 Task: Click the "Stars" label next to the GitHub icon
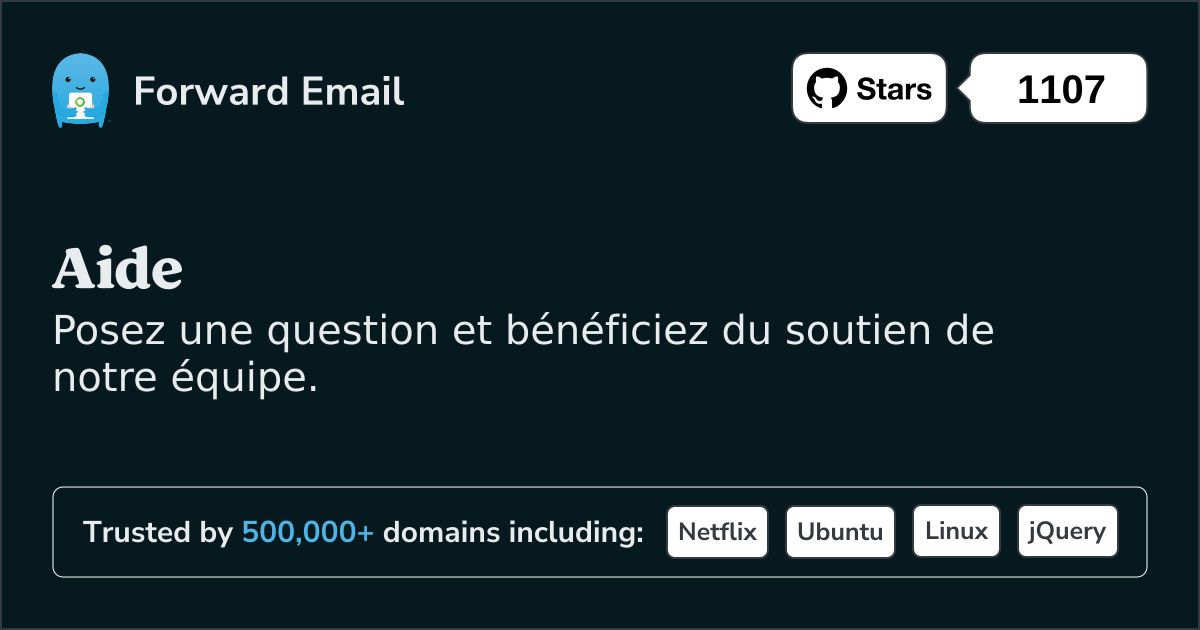point(894,89)
